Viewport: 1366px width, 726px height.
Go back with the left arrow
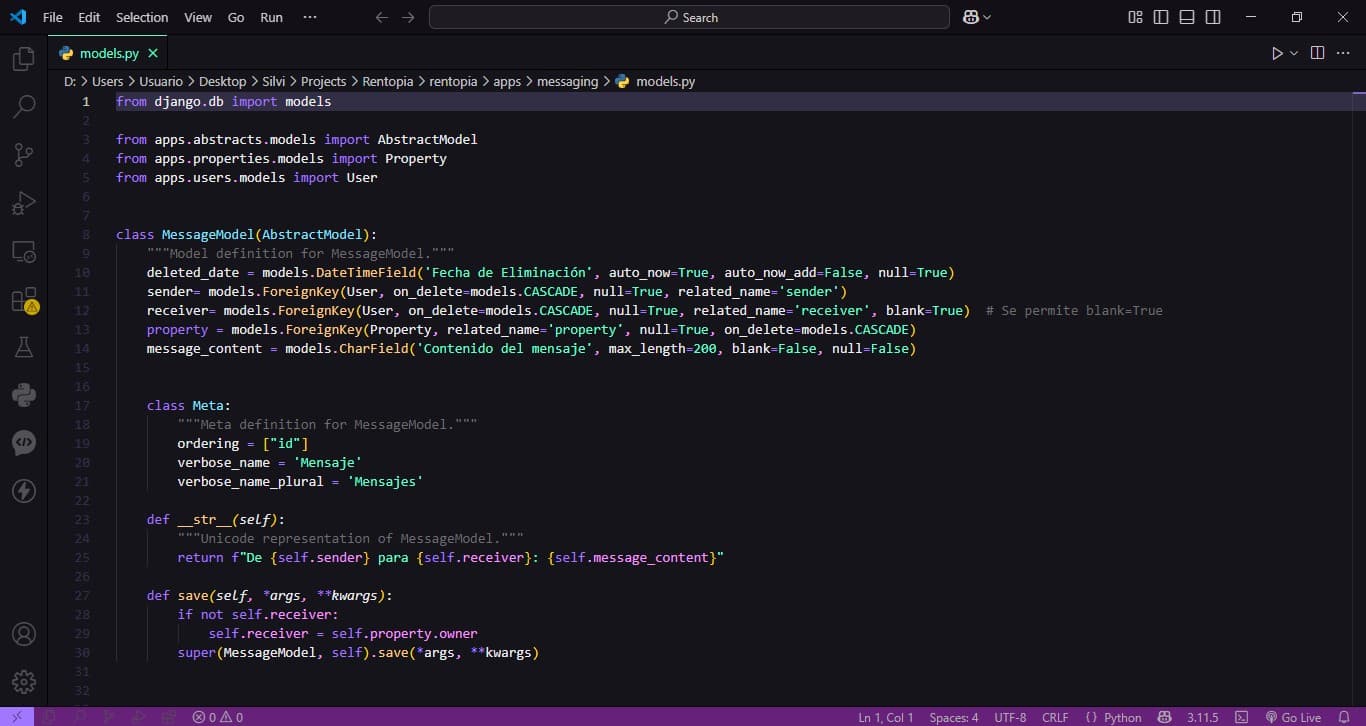click(381, 17)
